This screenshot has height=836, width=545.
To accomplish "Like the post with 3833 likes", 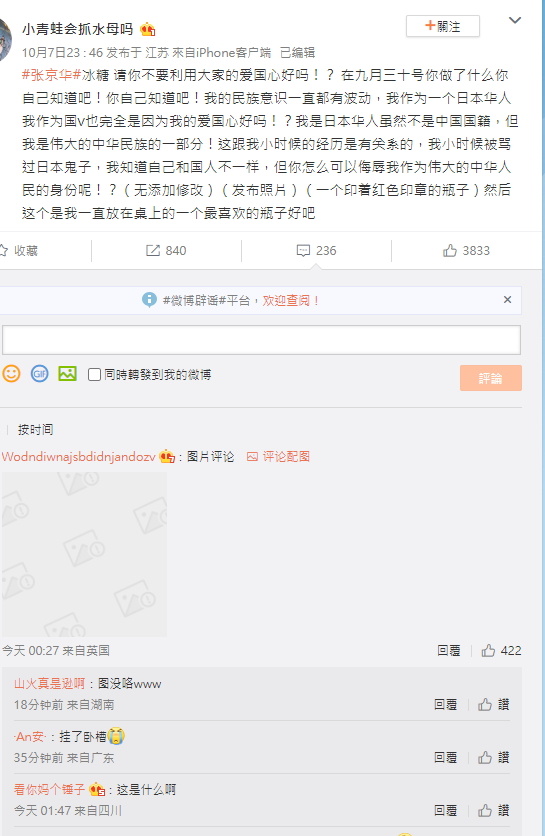I will [466, 251].
